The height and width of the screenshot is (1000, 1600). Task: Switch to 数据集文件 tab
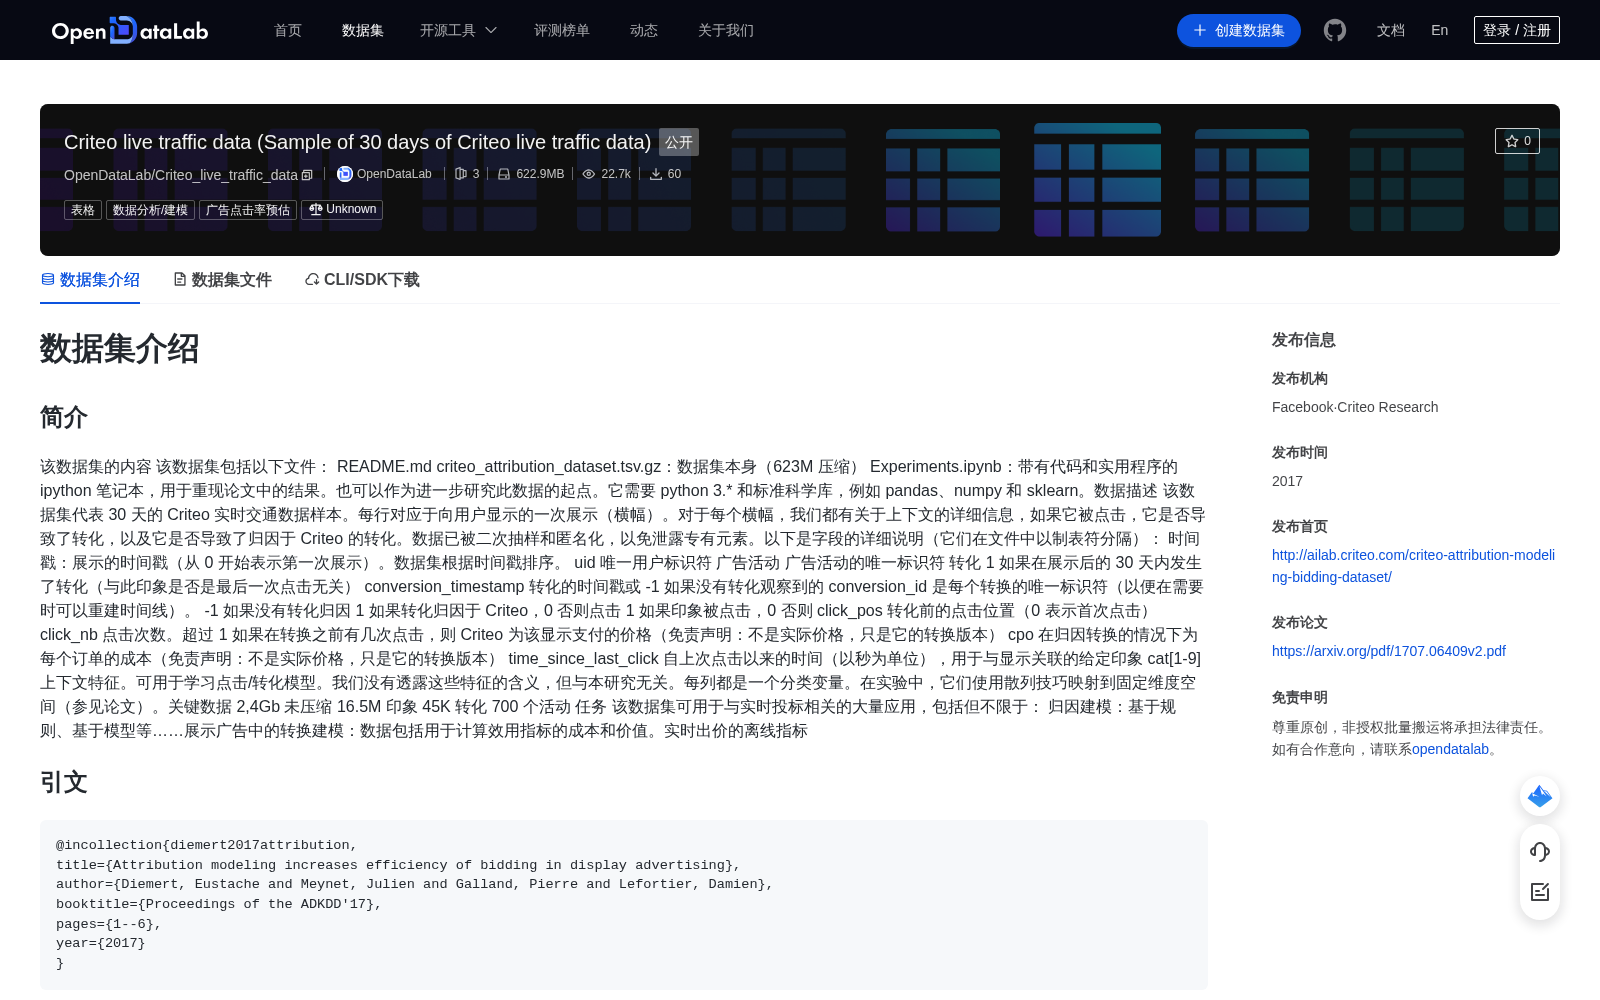pyautogui.click(x=222, y=280)
